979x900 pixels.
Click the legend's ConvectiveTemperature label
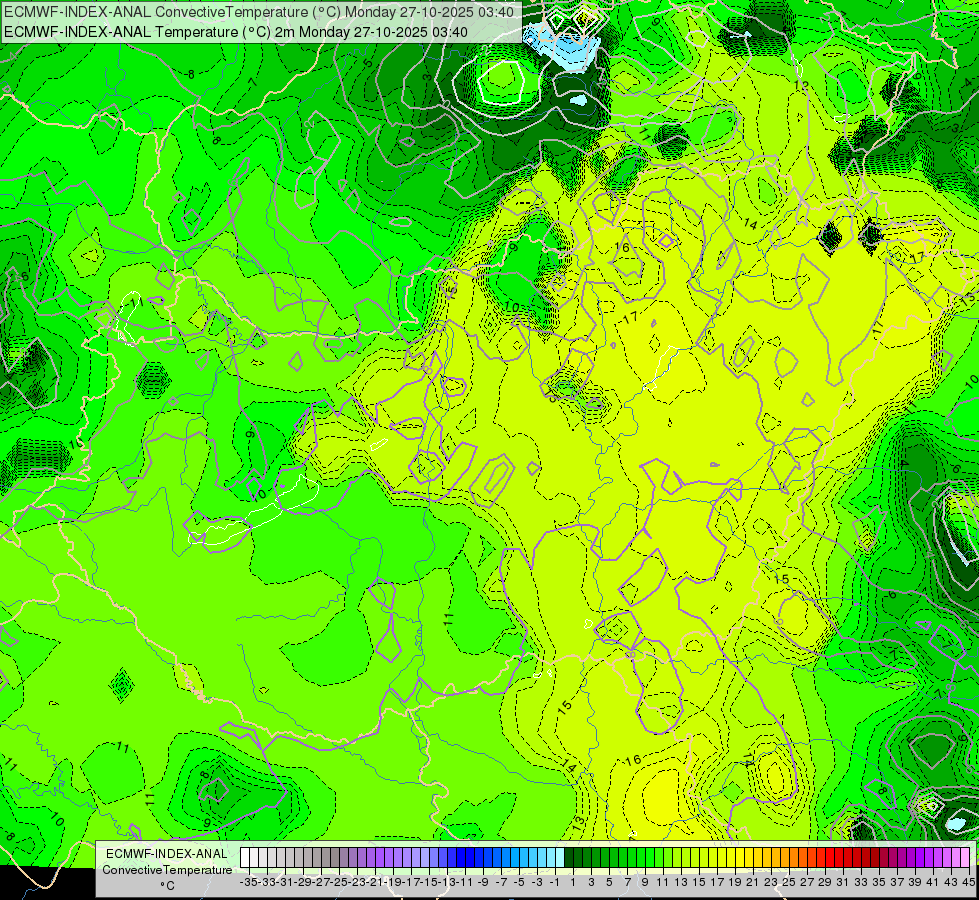(x=167, y=870)
